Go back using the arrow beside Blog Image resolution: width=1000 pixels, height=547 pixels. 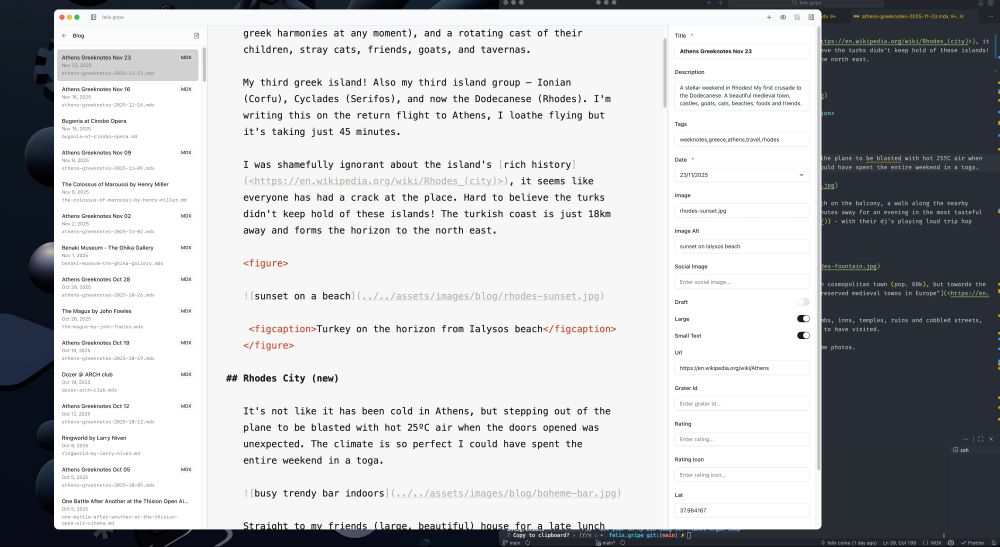click(x=64, y=36)
